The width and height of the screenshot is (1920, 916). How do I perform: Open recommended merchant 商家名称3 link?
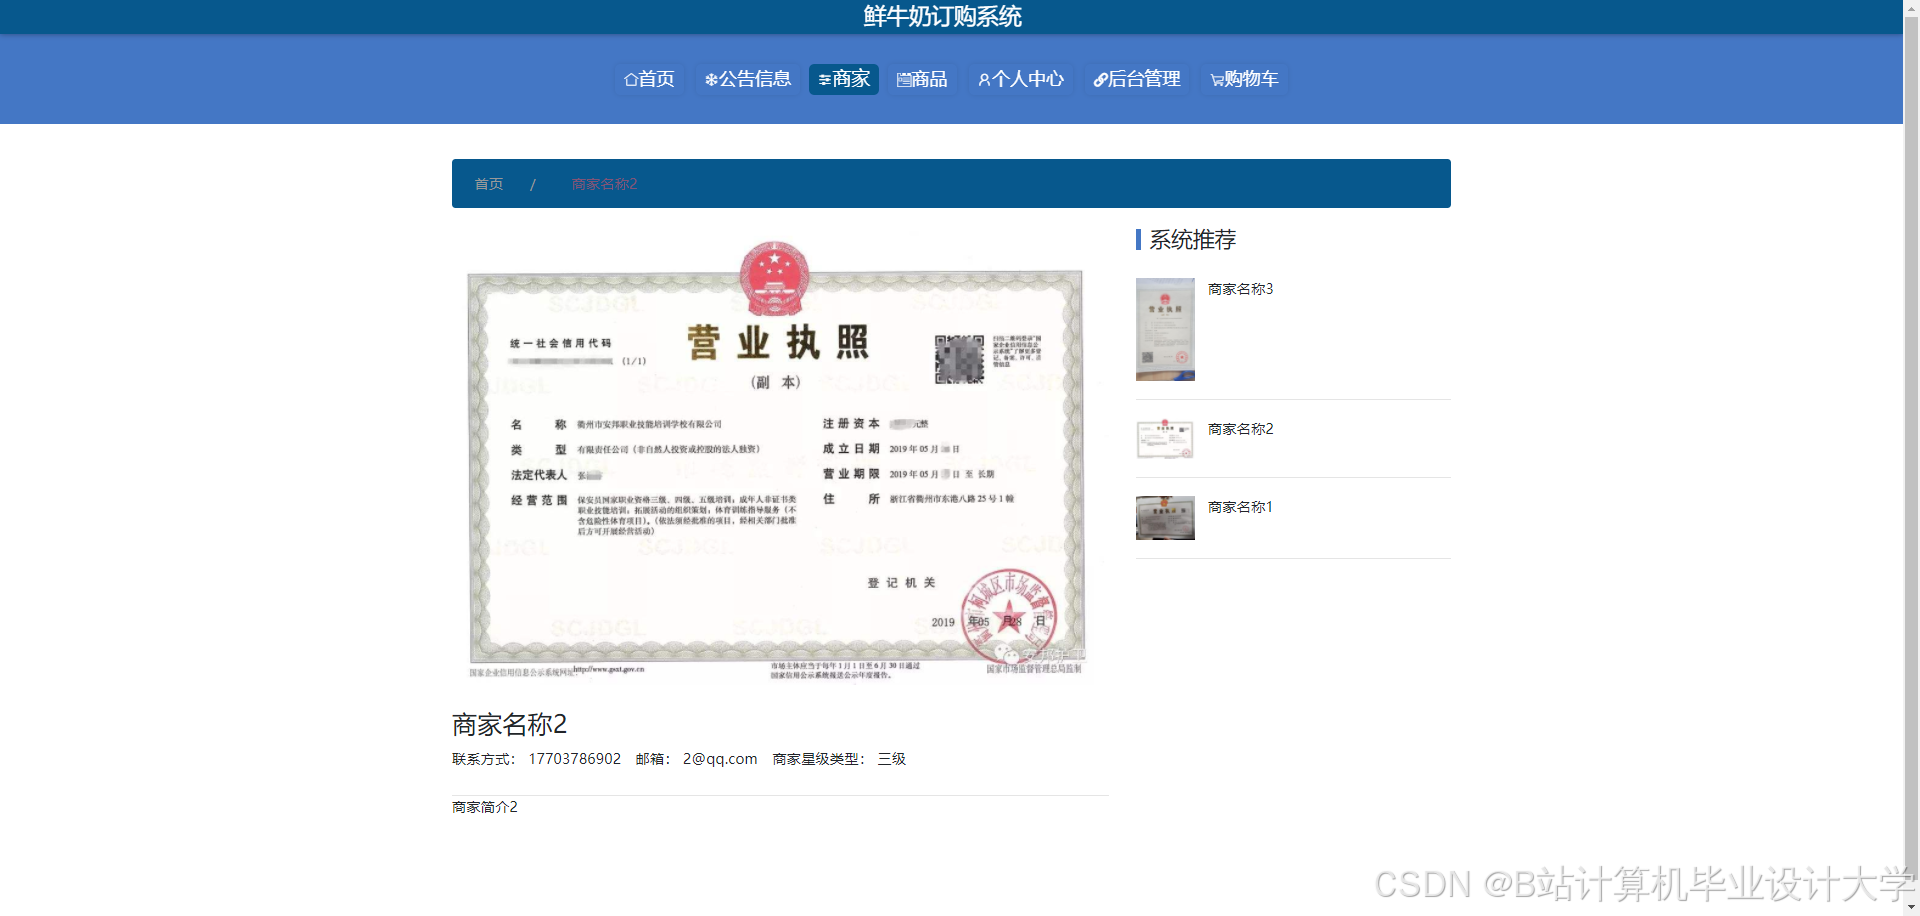pos(1240,289)
